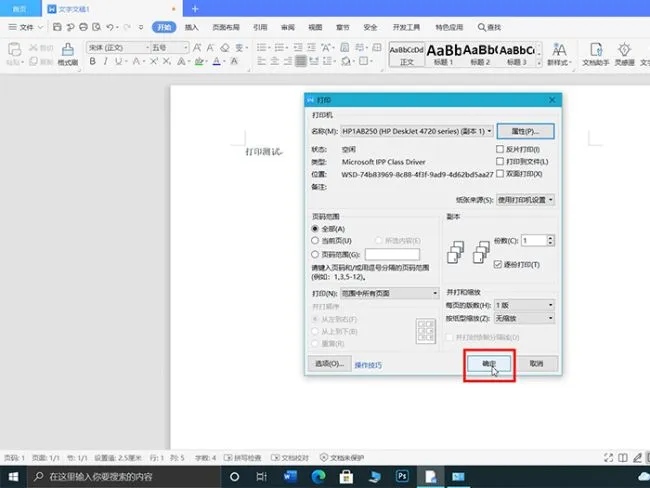Click the Windows Start button
The image size is (650, 488).
coord(13,477)
